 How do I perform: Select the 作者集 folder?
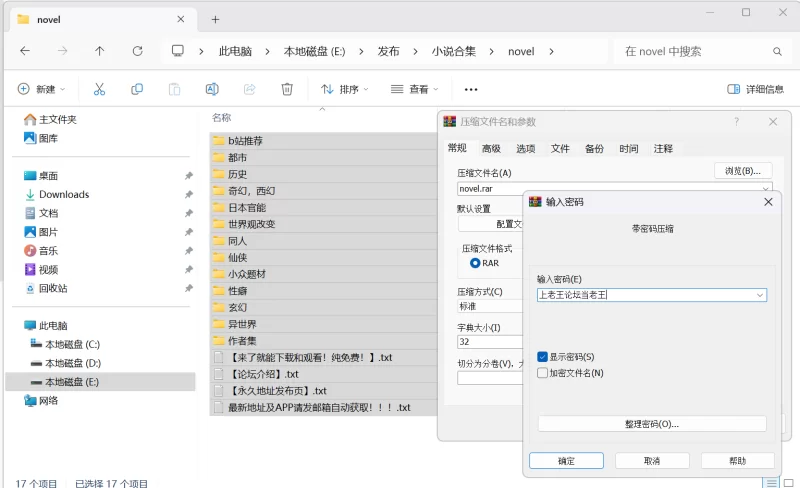click(x=323, y=340)
